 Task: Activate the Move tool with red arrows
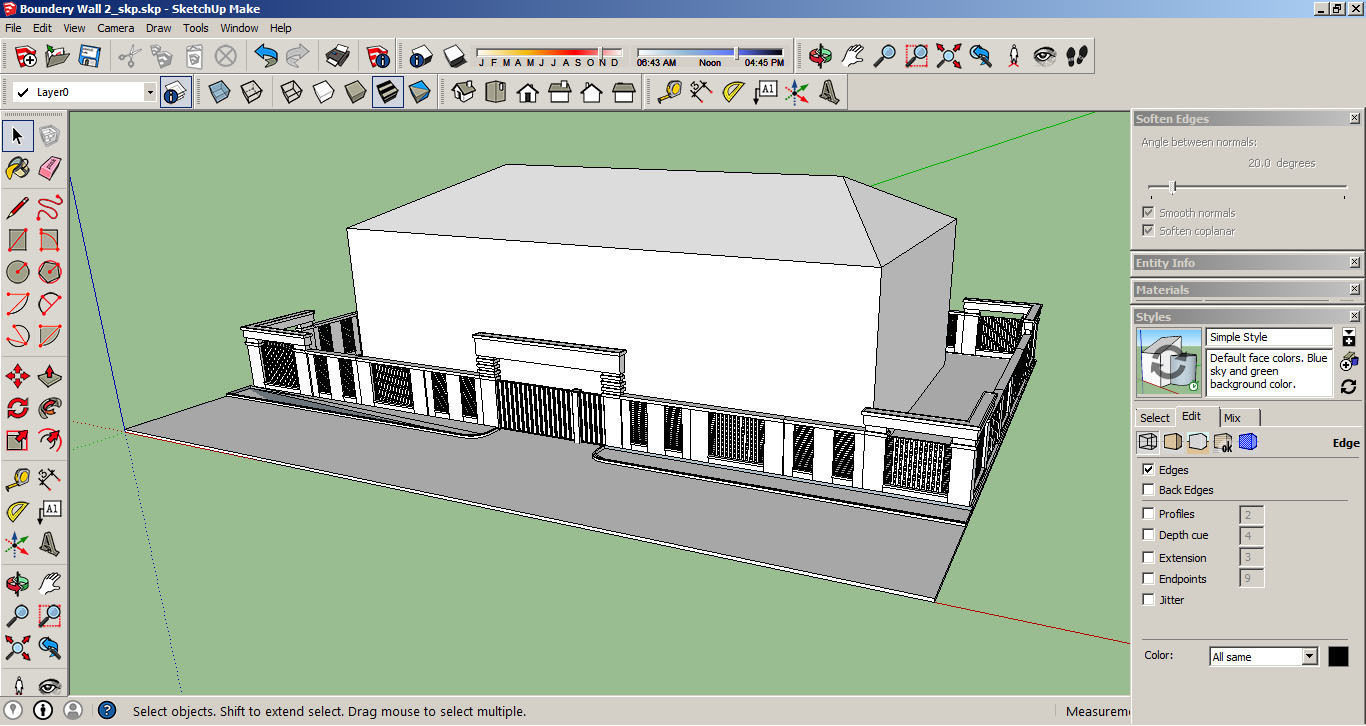point(18,376)
